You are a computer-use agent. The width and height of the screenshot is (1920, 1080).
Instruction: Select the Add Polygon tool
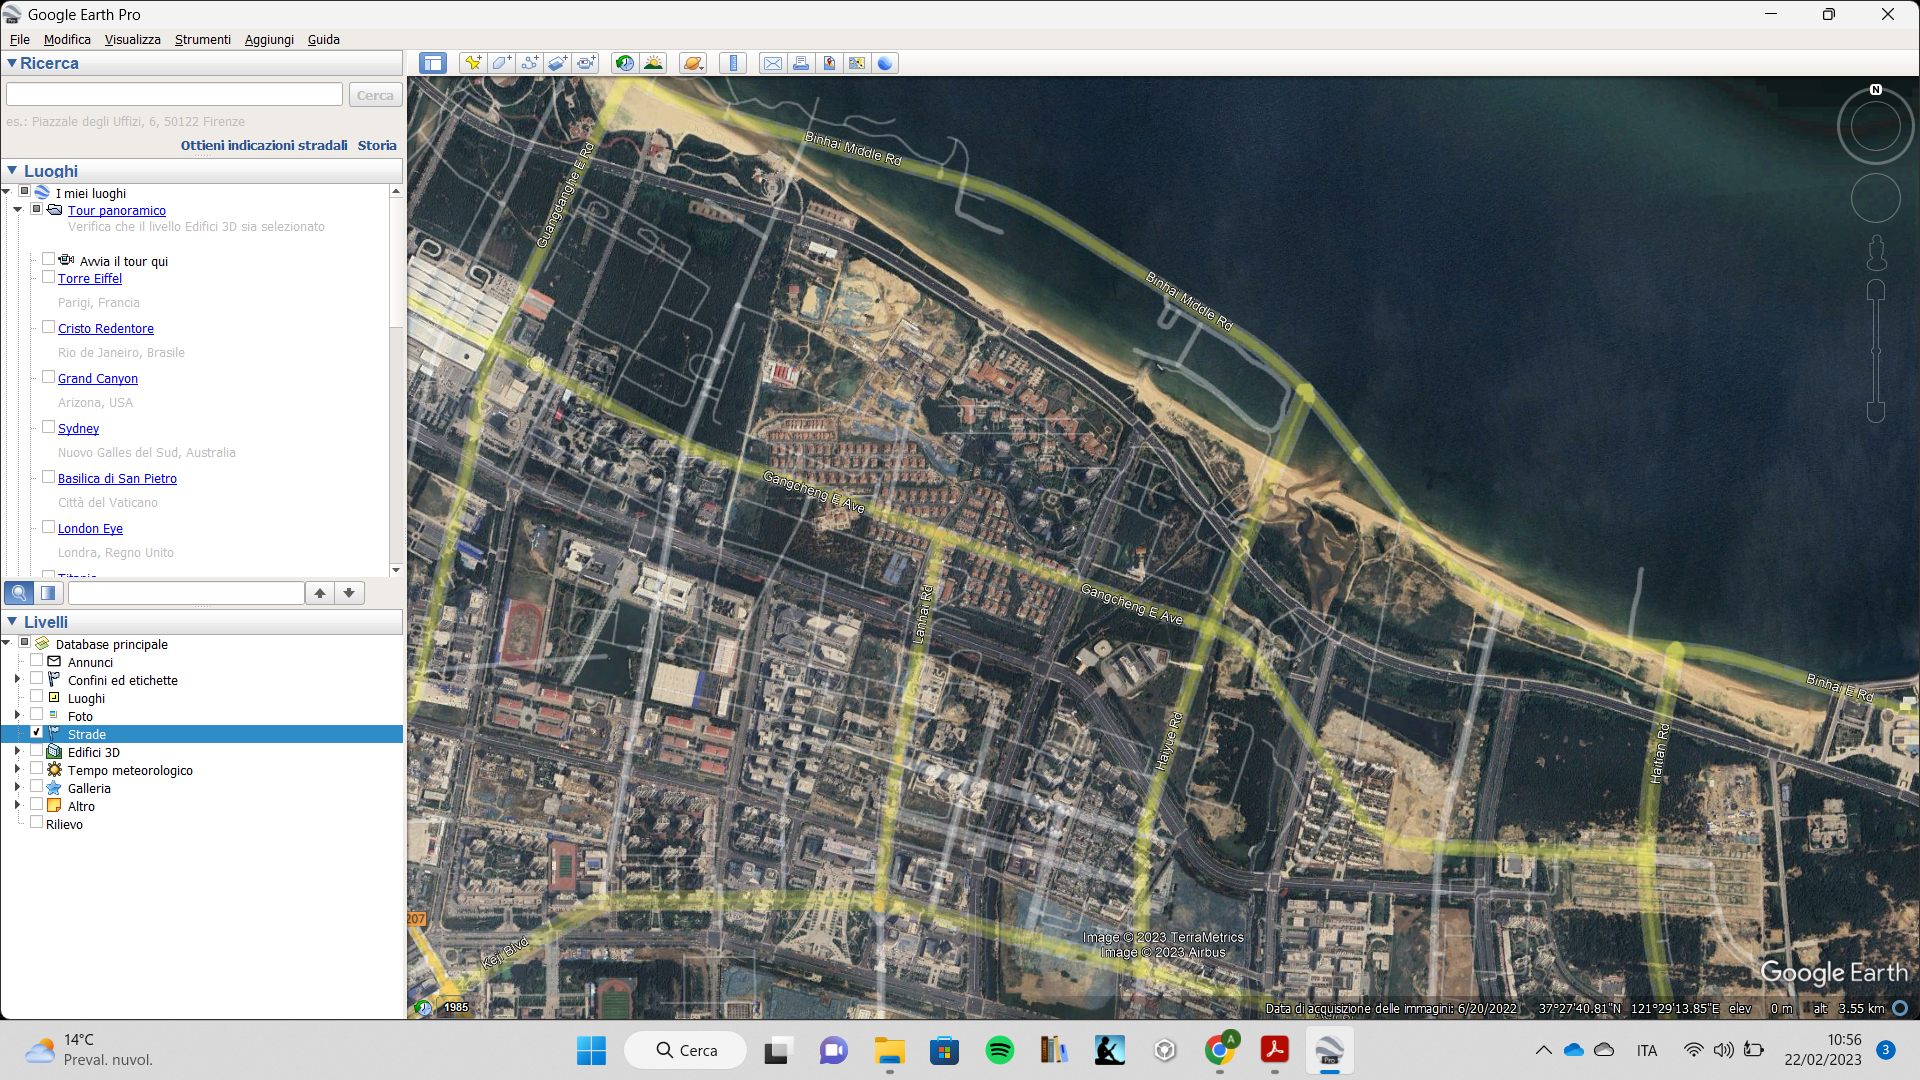(x=501, y=63)
